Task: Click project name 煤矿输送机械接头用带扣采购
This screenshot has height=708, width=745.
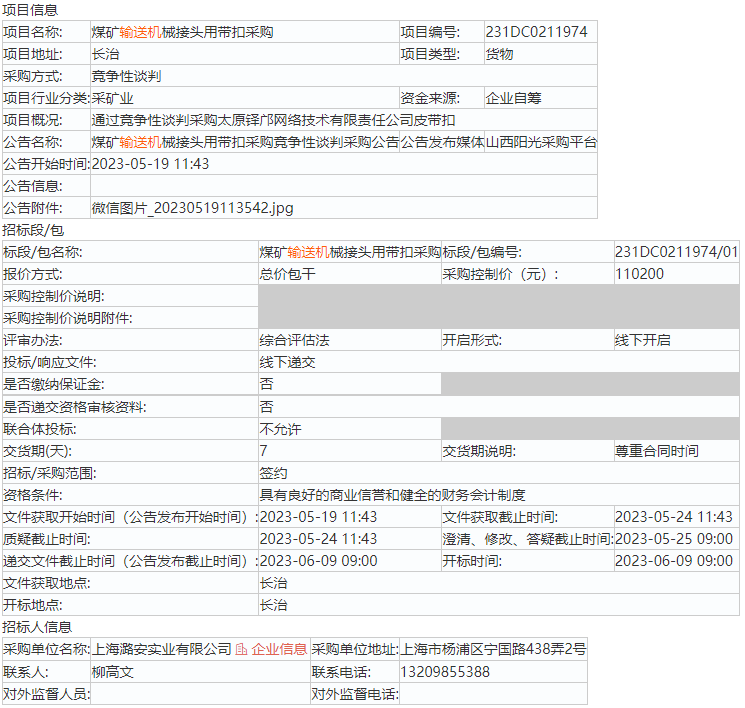Action: click(182, 32)
